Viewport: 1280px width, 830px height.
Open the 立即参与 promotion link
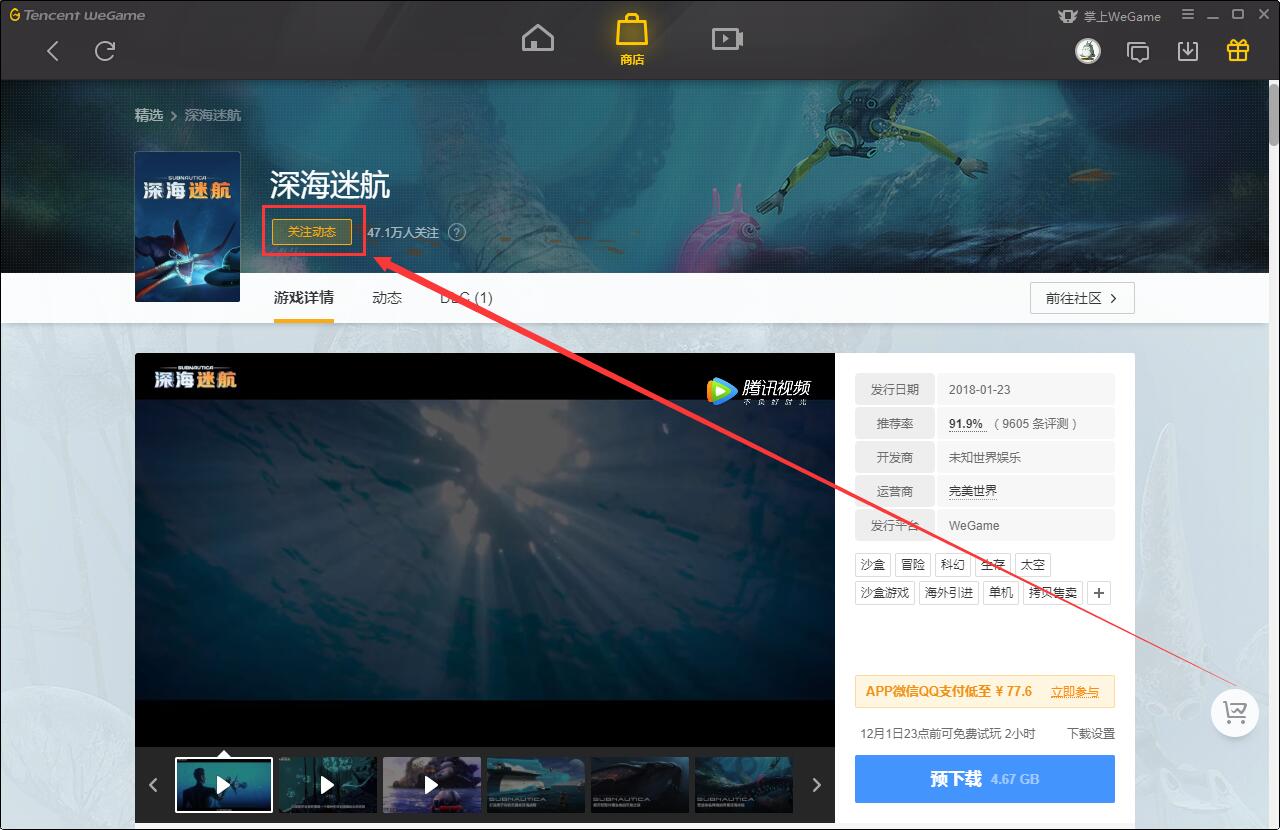tap(1075, 692)
